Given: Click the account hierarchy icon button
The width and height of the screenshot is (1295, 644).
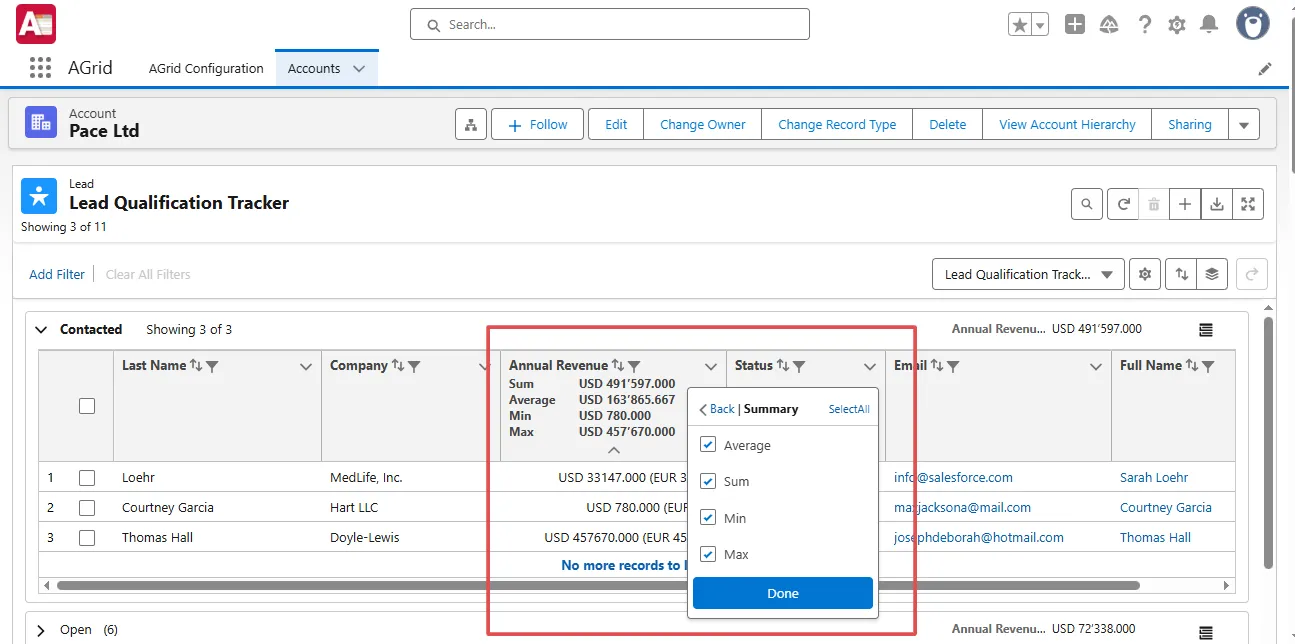Looking at the screenshot, I should [470, 125].
